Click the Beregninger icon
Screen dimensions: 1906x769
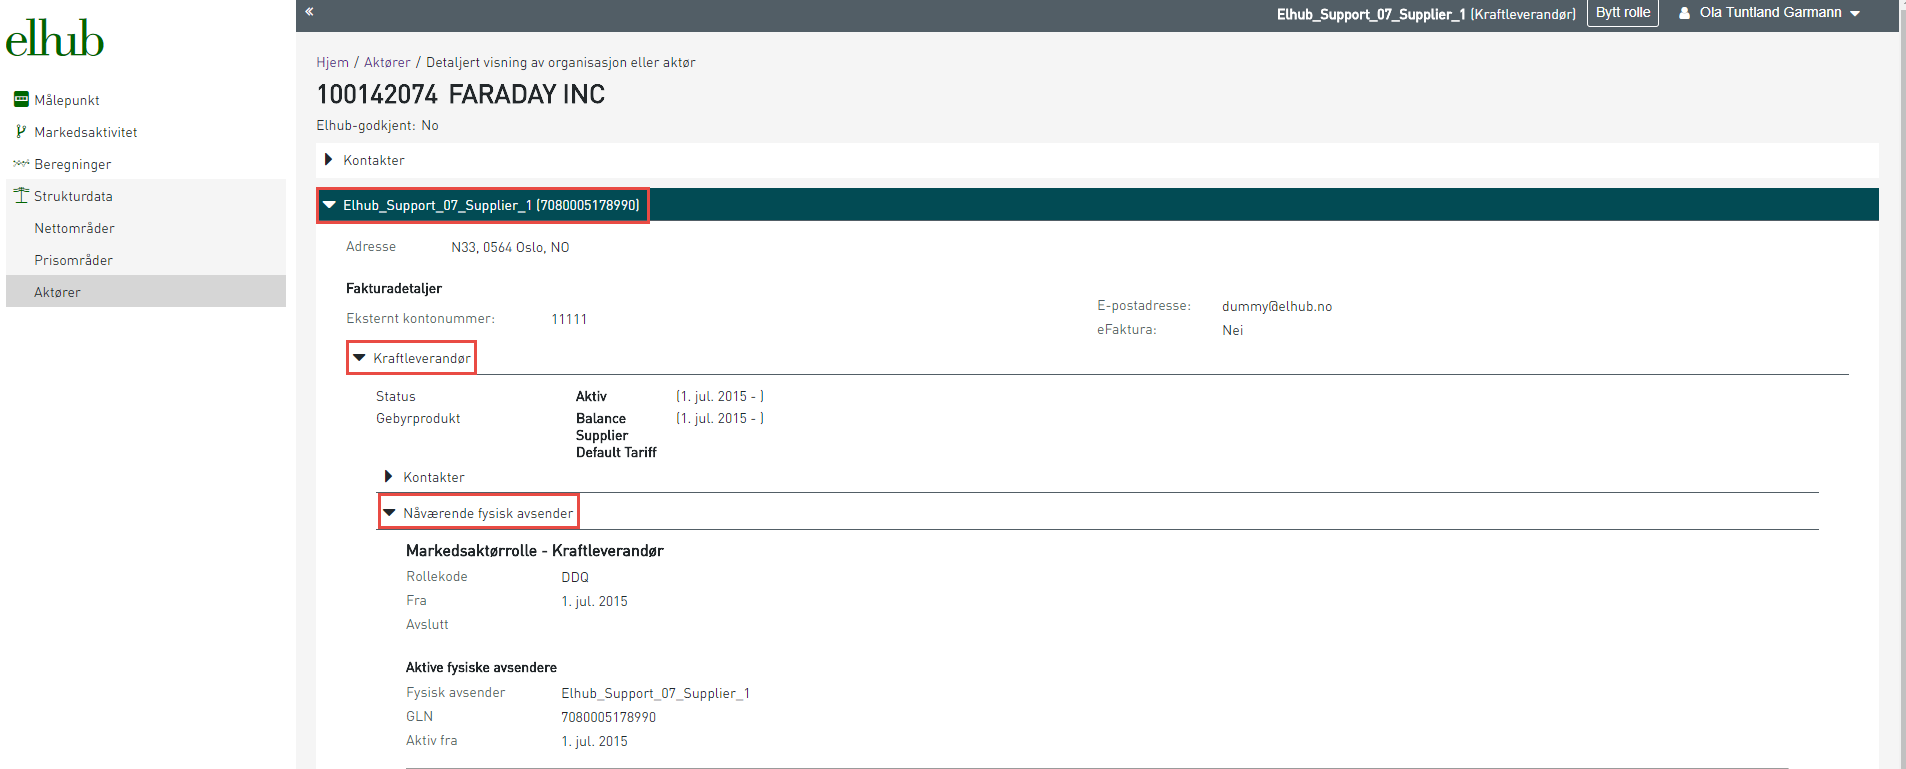[21, 163]
